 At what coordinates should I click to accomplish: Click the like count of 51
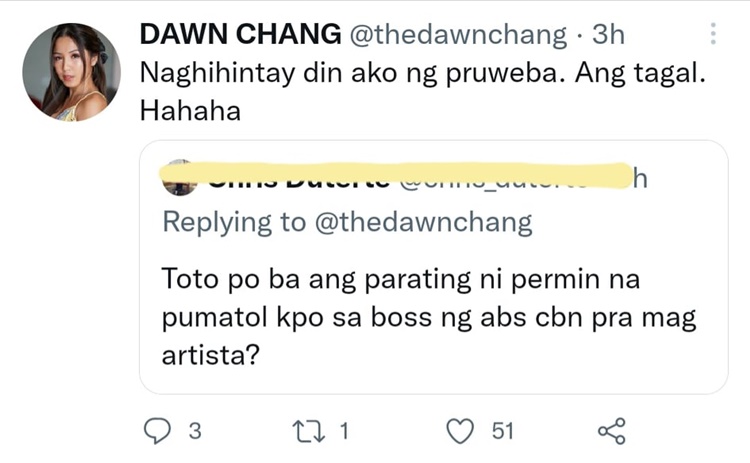click(x=502, y=432)
